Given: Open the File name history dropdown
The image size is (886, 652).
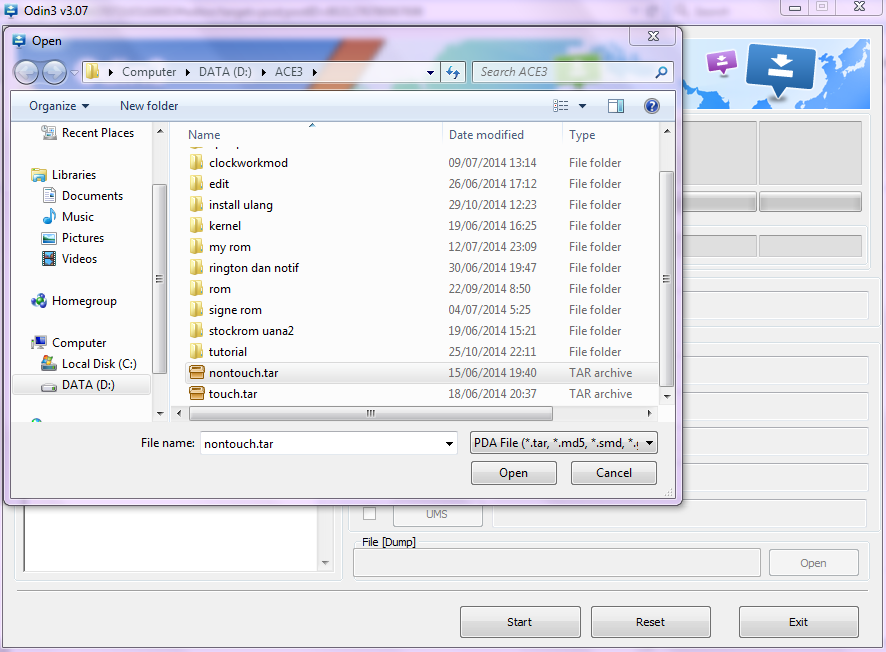Looking at the screenshot, I should [449, 444].
